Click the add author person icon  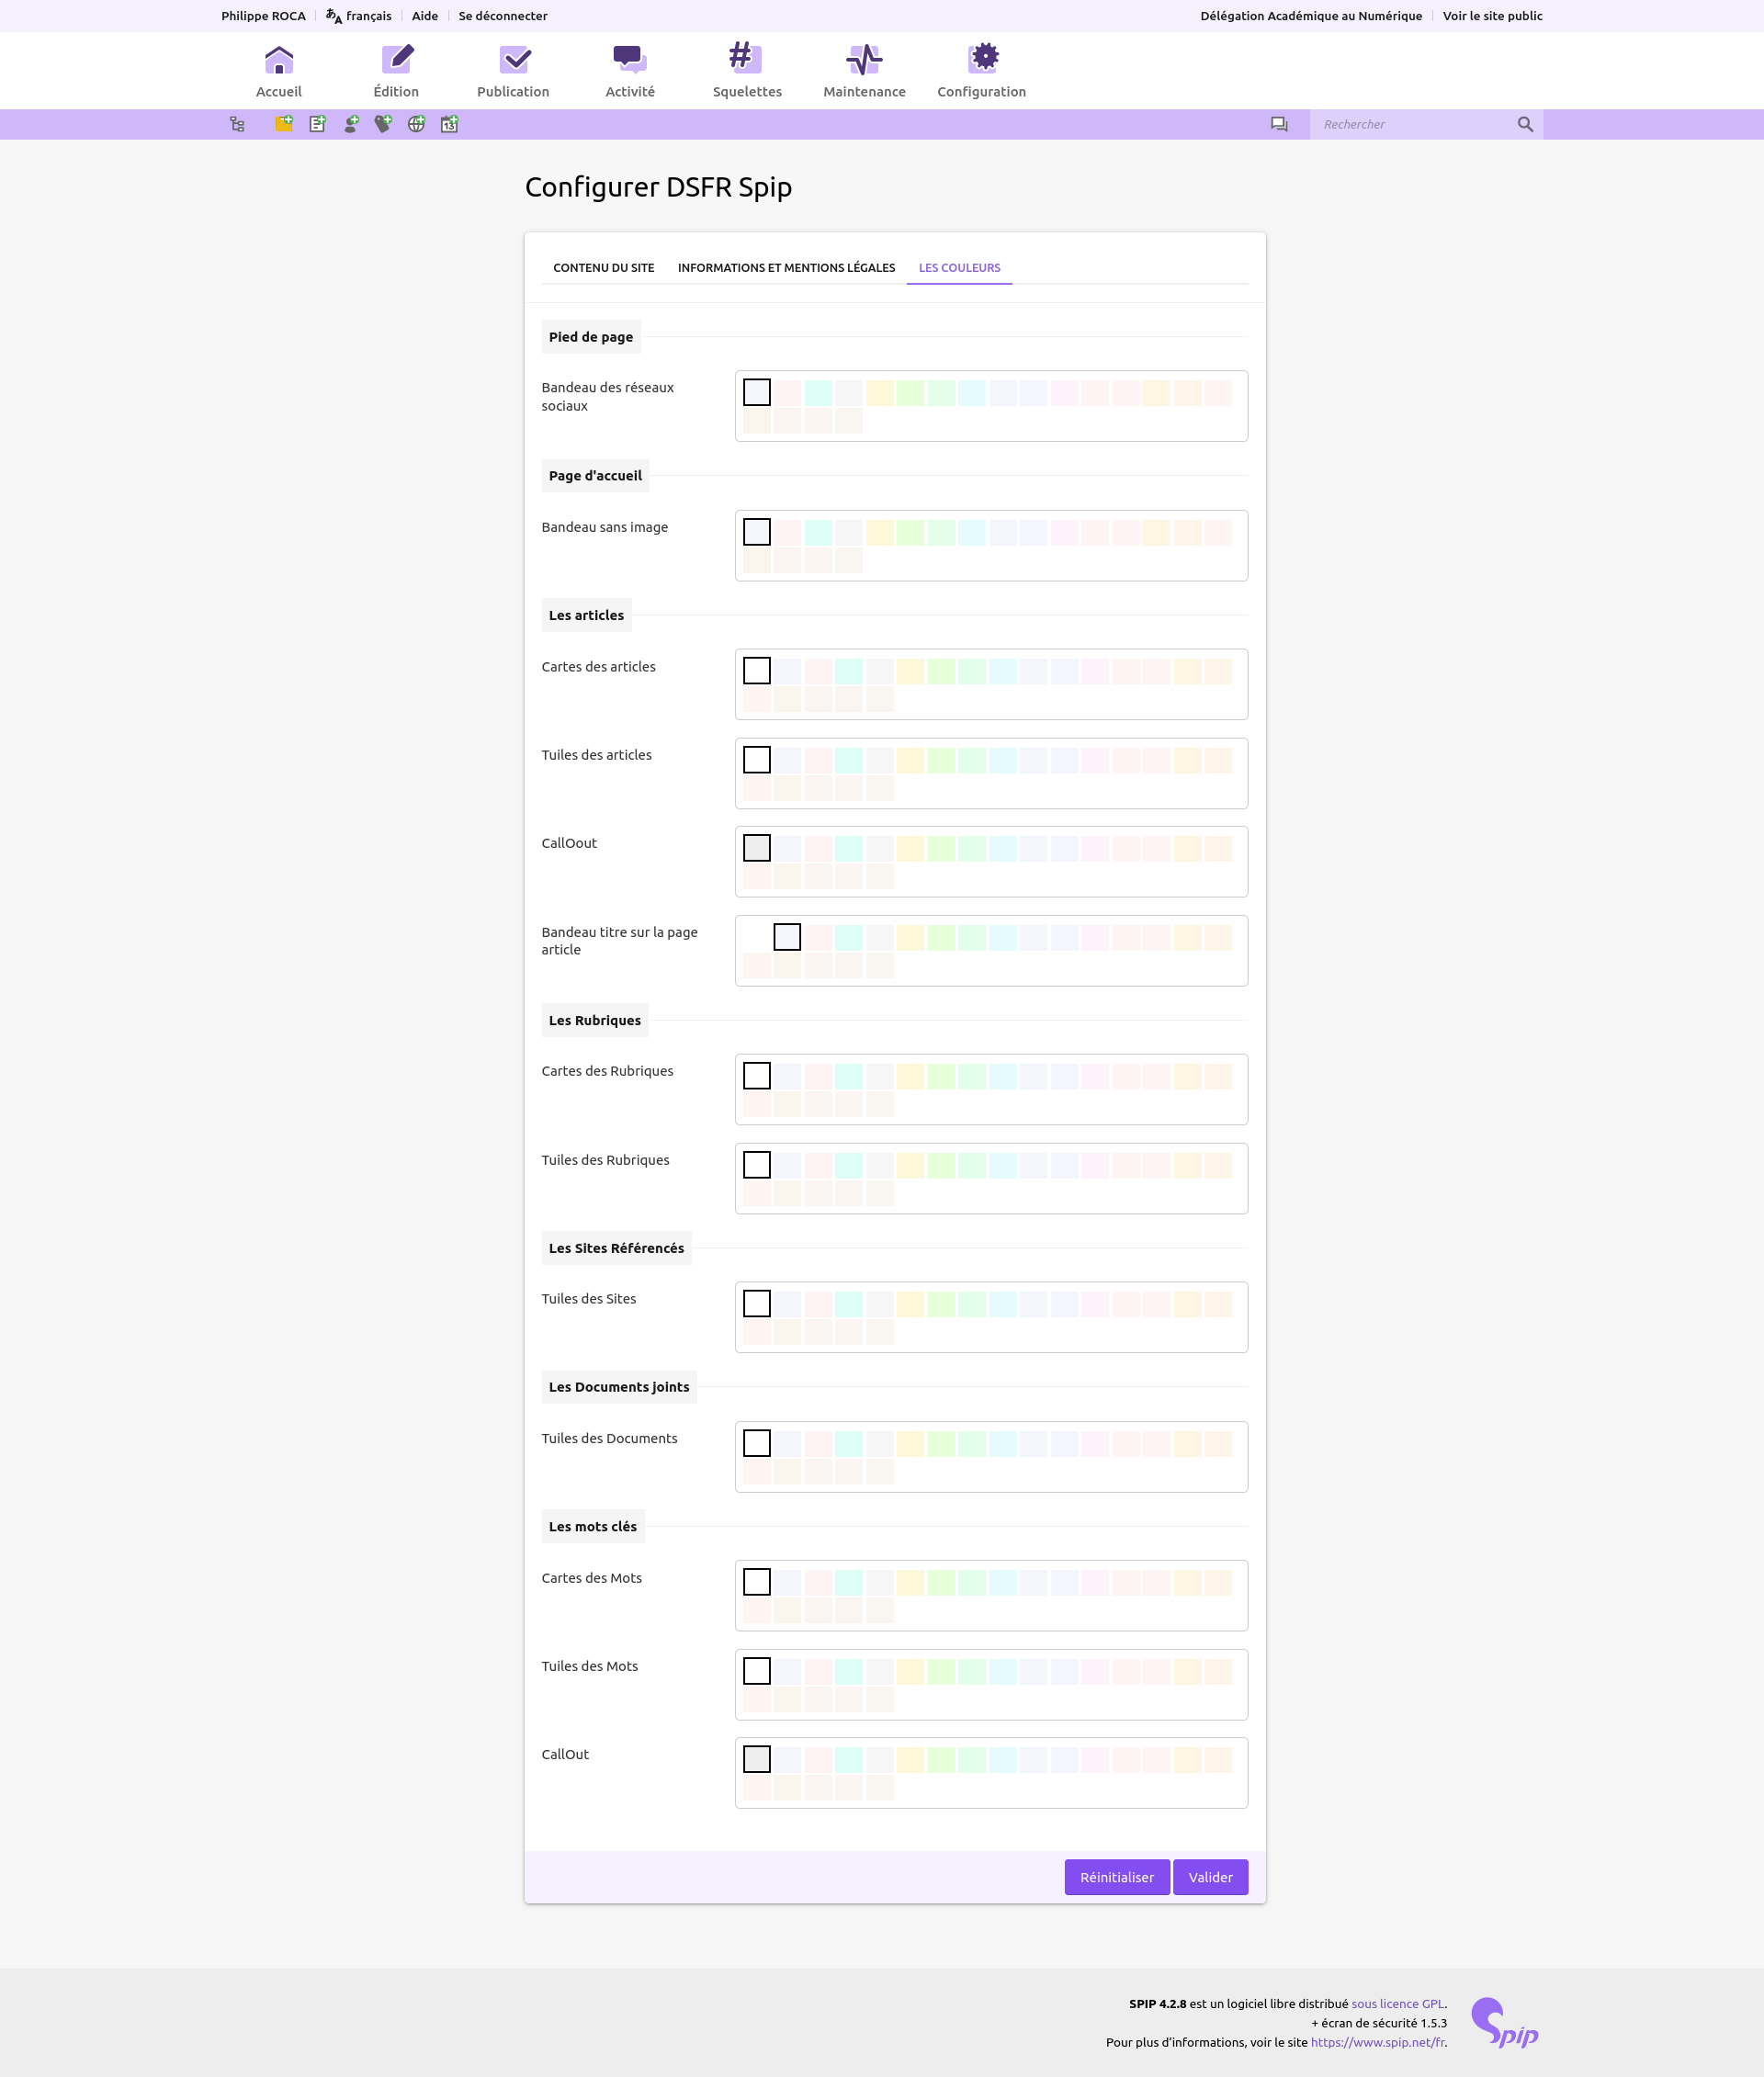351,124
